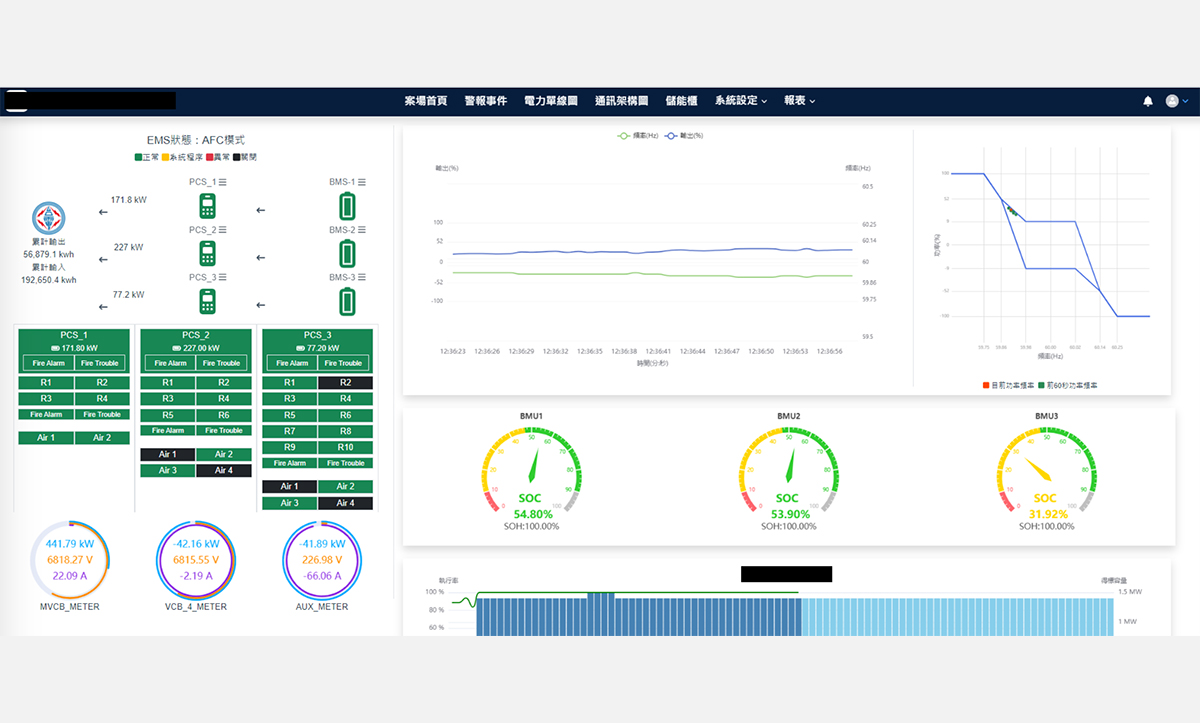Toggle the 頻率(Hz) series in chart legend
1200x723 pixels.
[x=638, y=135]
